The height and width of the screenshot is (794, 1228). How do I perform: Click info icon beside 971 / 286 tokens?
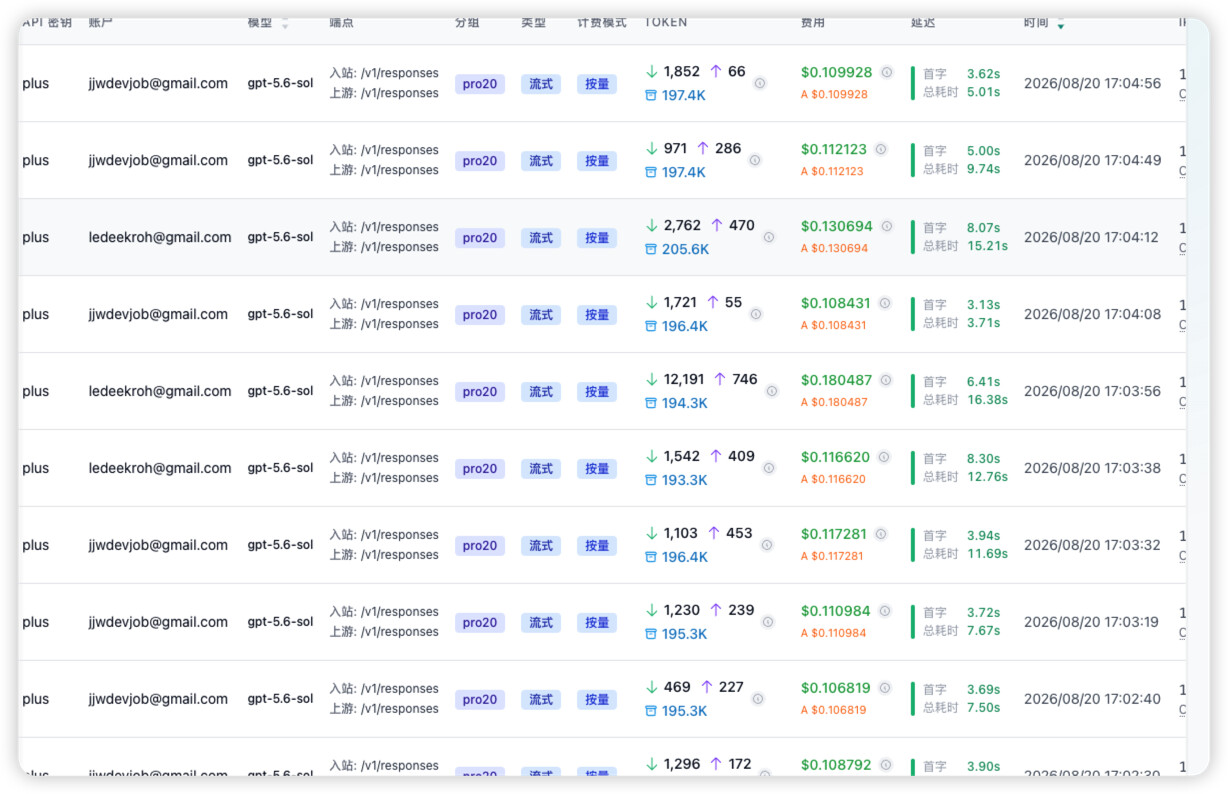[x=755, y=160]
